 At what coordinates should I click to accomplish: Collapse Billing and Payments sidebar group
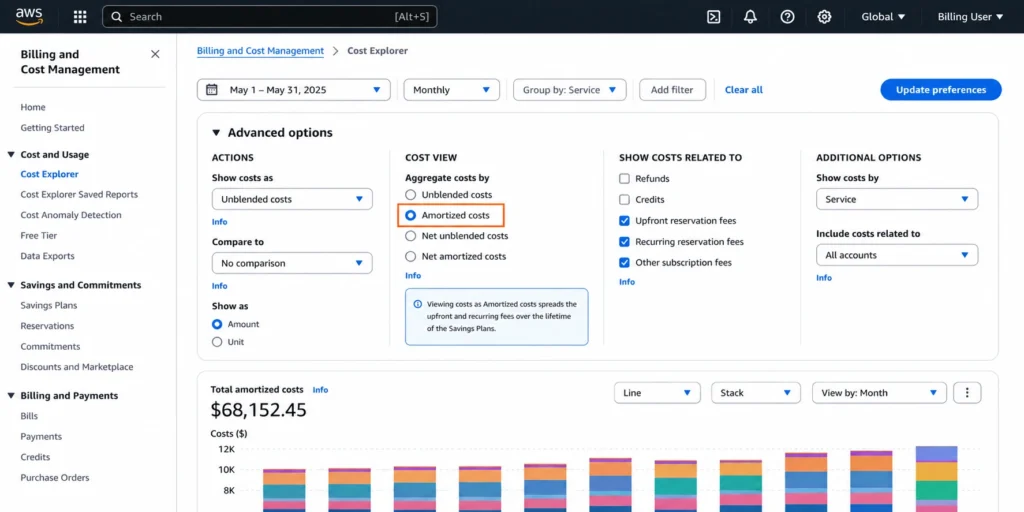[x=10, y=396]
